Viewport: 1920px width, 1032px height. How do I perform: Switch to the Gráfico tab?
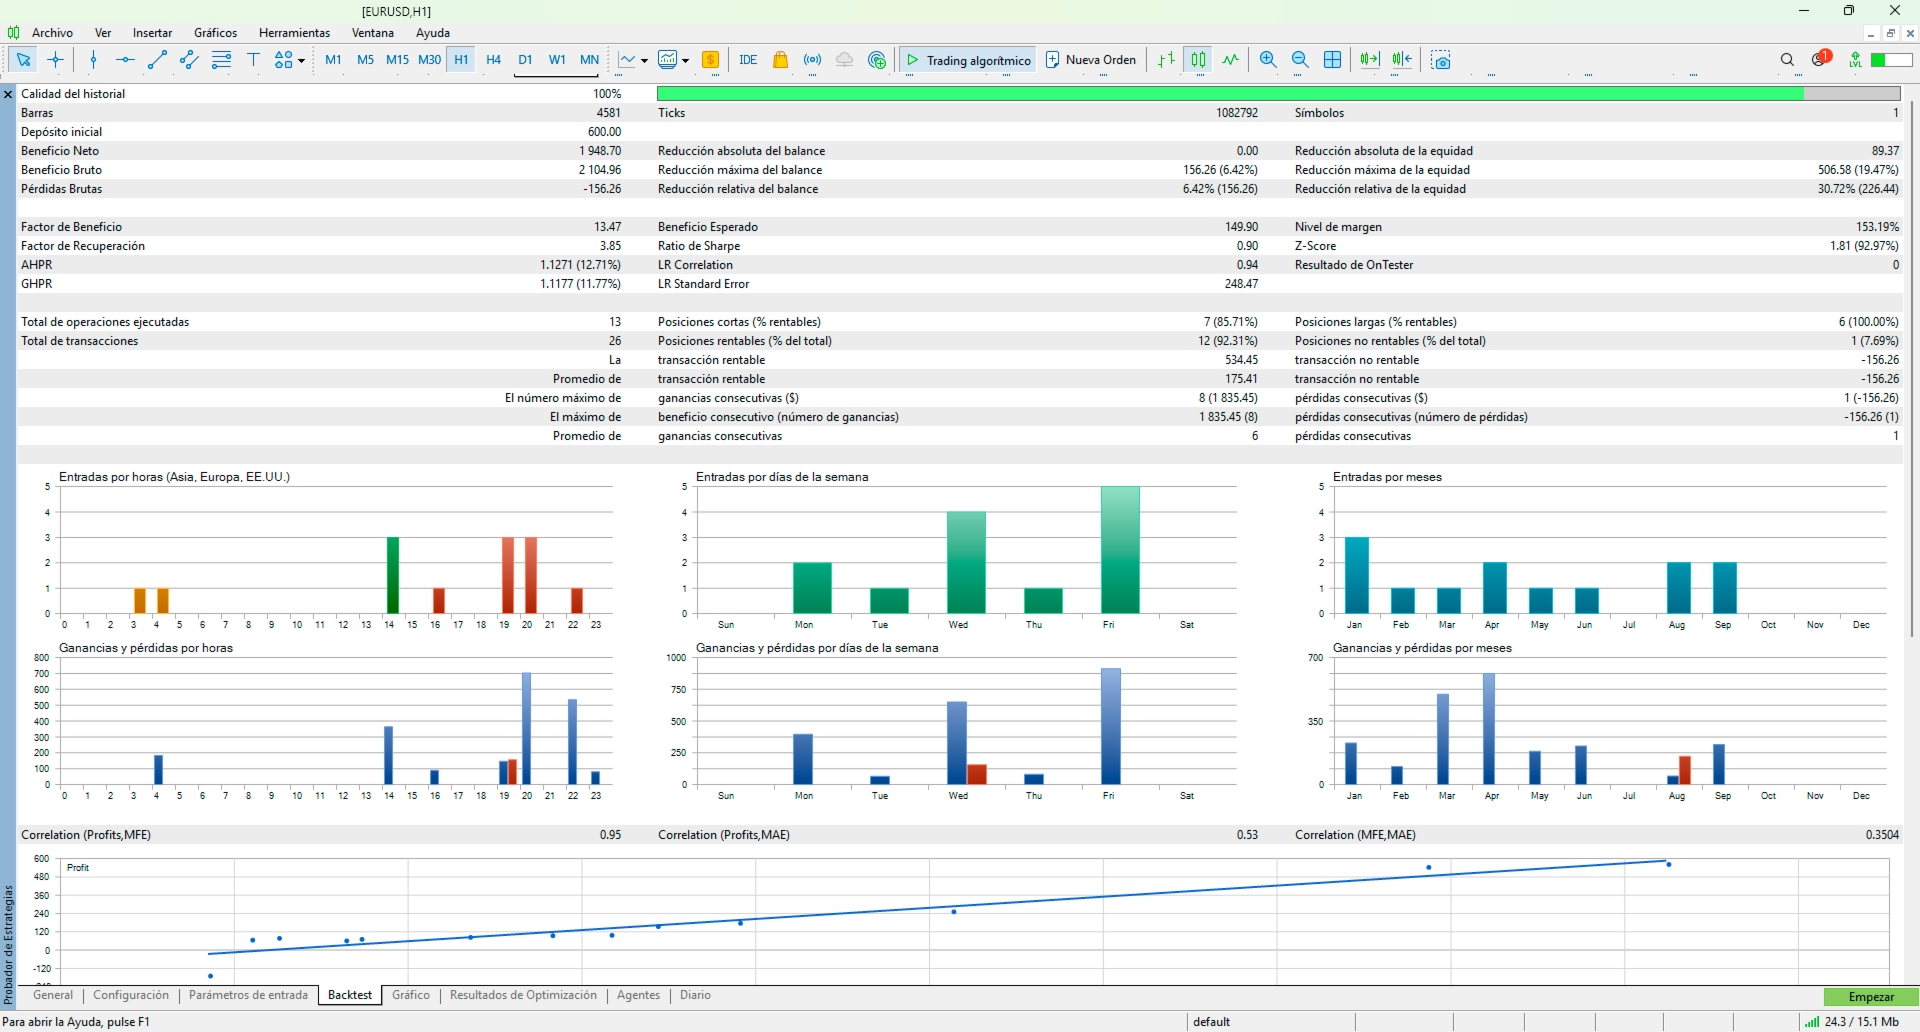click(410, 995)
